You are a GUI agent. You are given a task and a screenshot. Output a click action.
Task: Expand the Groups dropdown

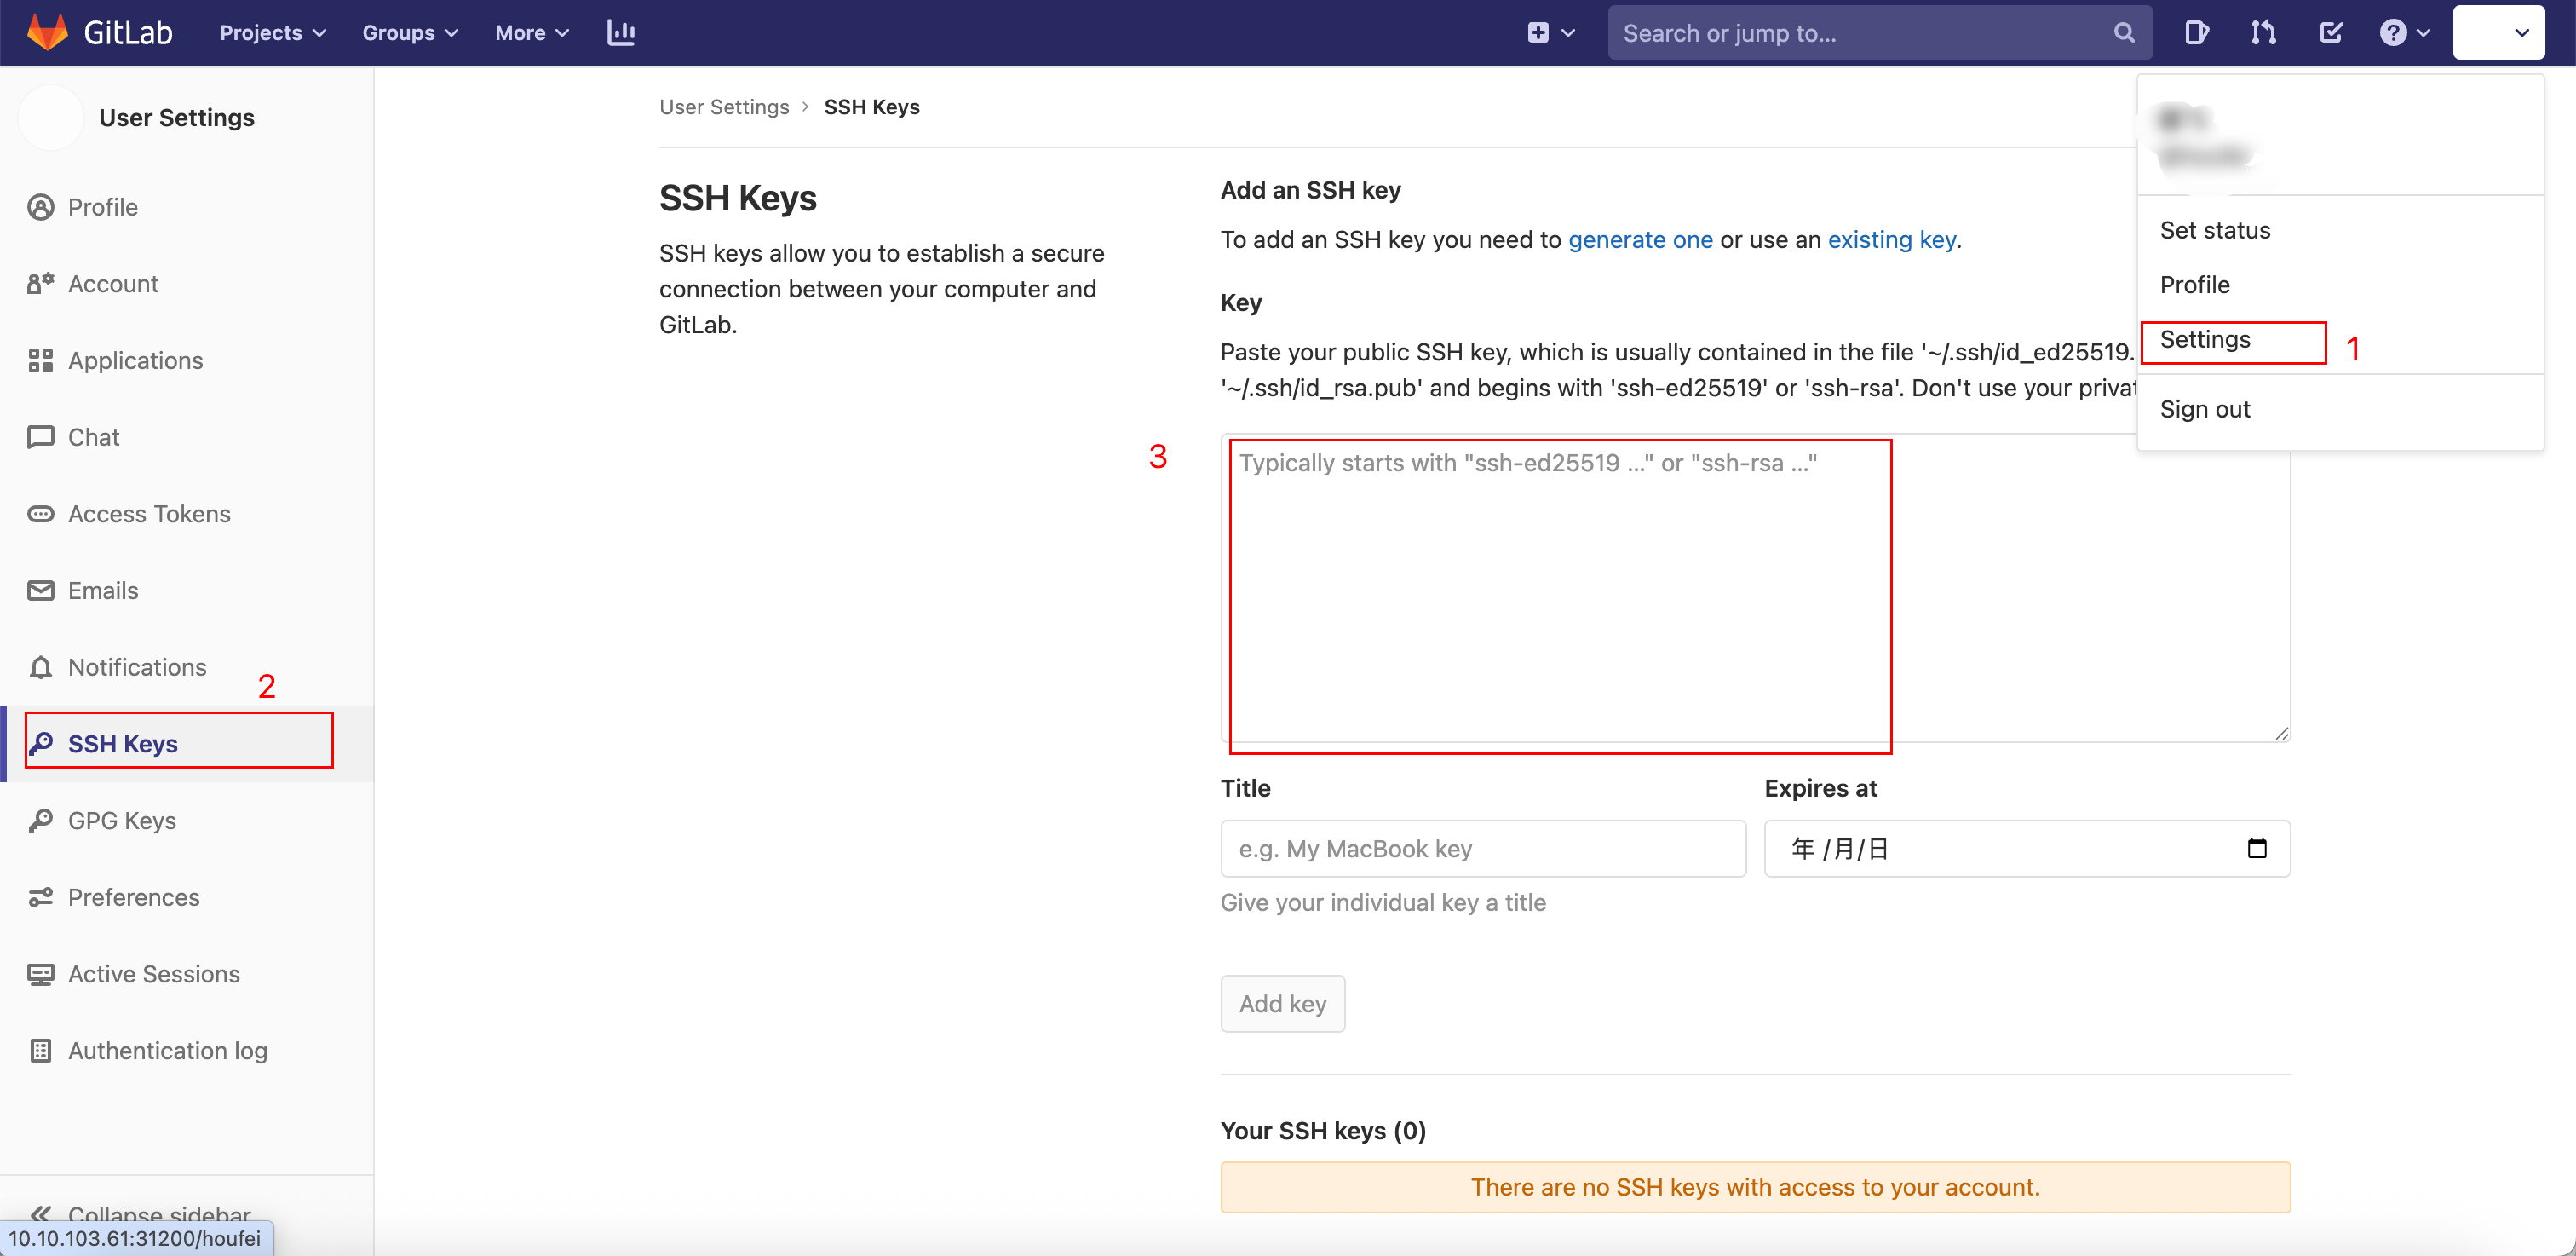click(x=409, y=33)
